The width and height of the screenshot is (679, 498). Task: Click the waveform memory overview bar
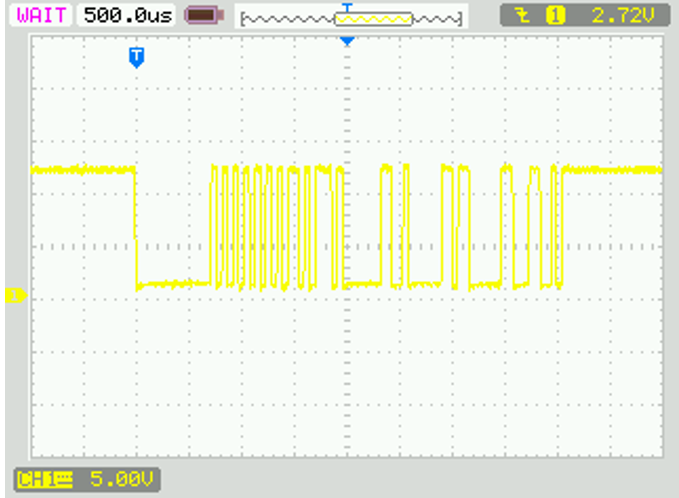point(351,18)
